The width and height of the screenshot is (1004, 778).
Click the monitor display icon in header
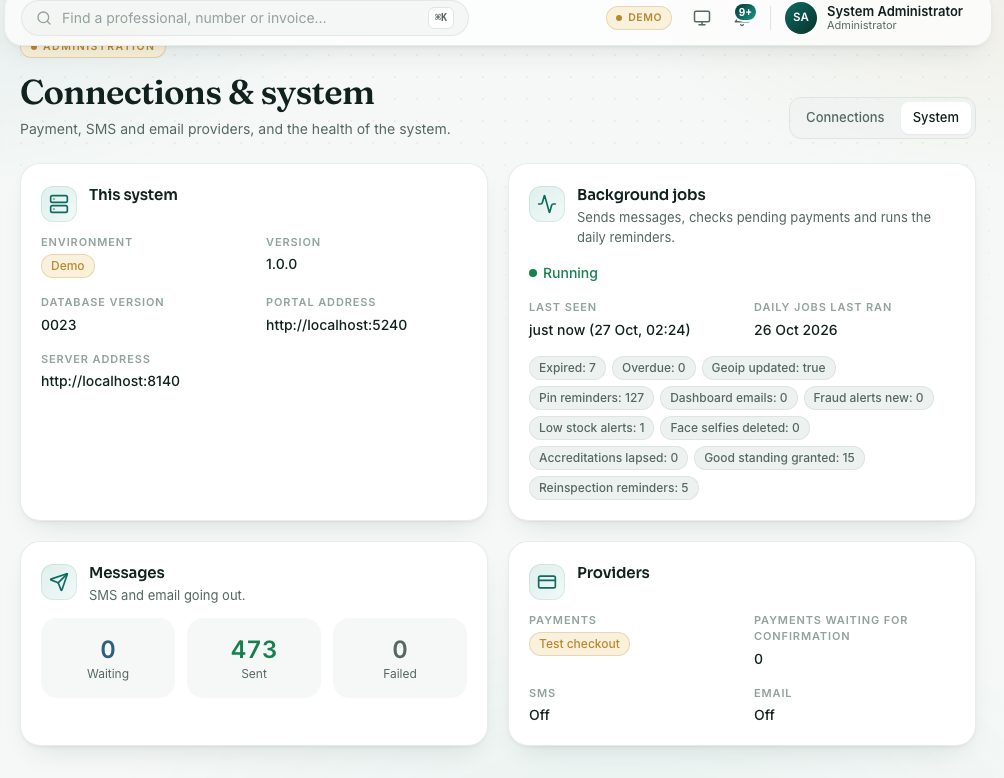(702, 18)
